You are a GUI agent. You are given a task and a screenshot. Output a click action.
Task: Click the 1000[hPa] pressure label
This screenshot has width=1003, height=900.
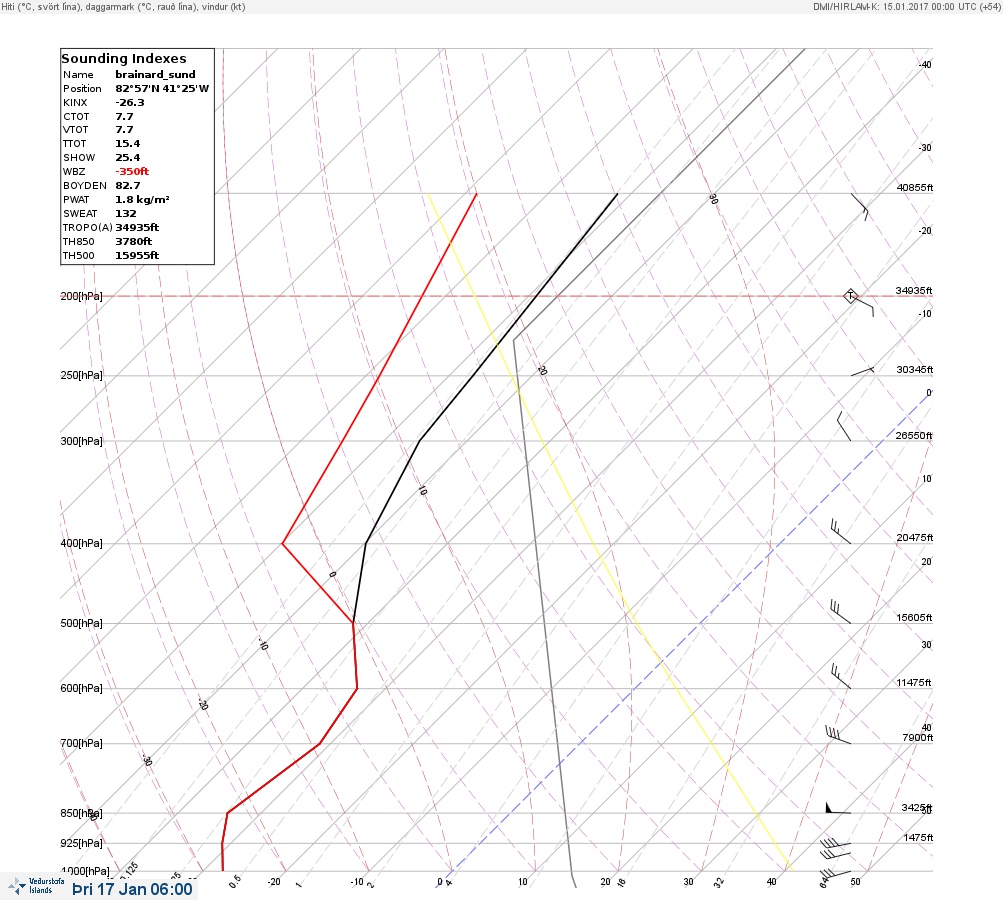click(85, 871)
